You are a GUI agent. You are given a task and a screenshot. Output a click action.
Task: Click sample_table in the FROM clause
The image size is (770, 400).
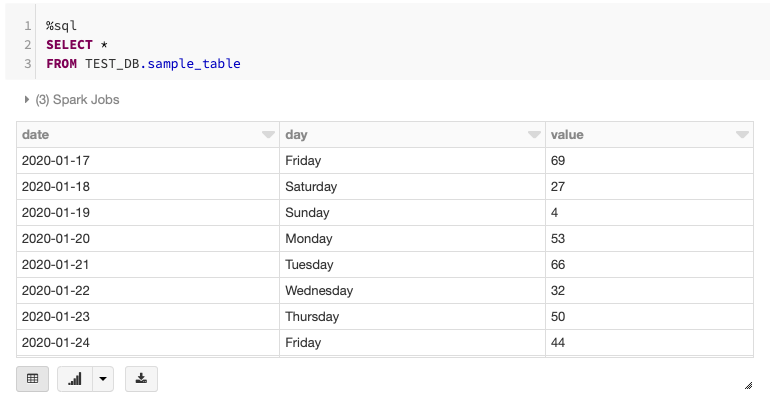coord(194,64)
